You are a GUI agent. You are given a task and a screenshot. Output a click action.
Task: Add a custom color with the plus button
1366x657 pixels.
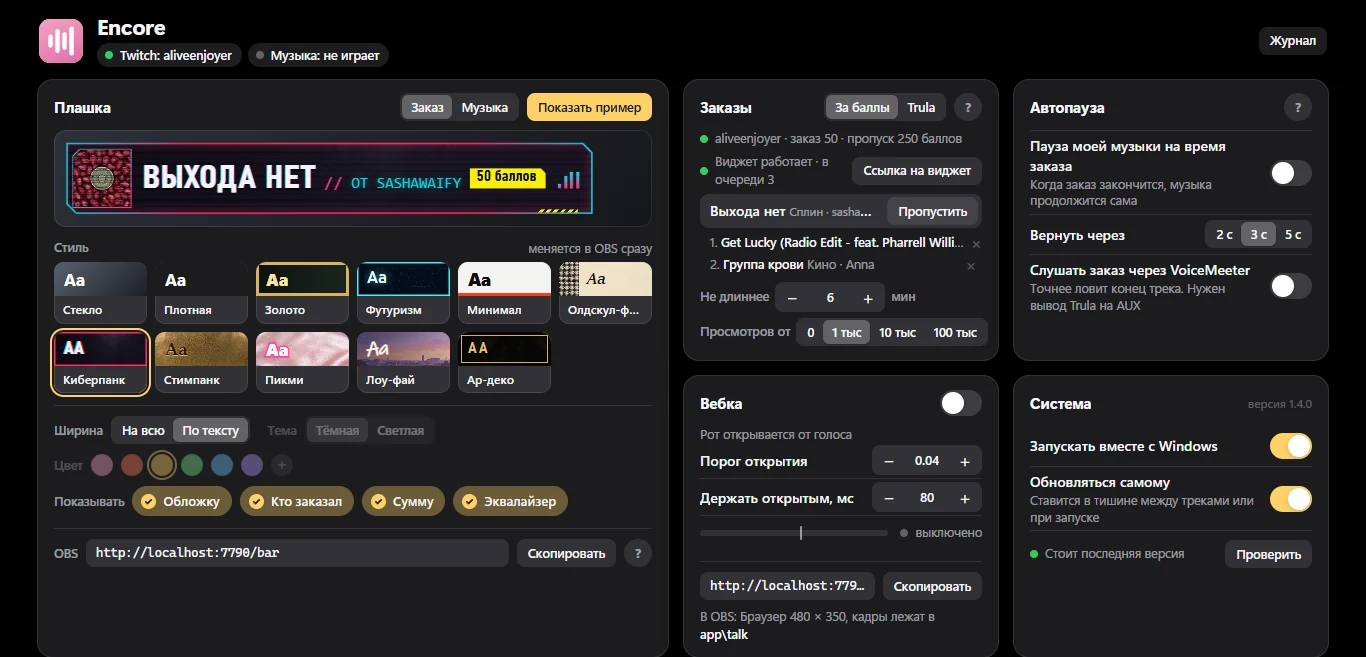point(282,465)
